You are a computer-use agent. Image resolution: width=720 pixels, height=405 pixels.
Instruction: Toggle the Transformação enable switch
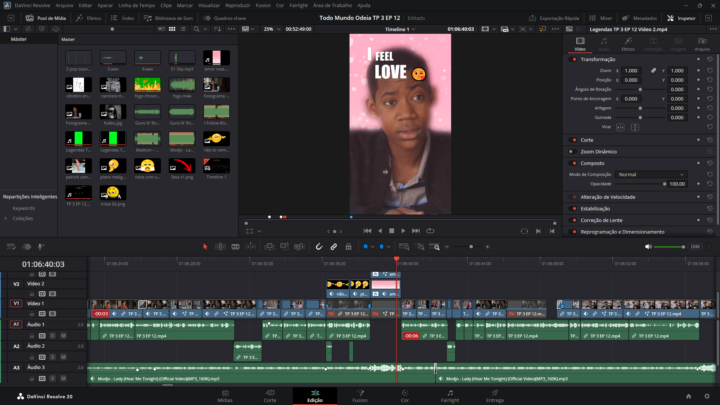[573, 59]
